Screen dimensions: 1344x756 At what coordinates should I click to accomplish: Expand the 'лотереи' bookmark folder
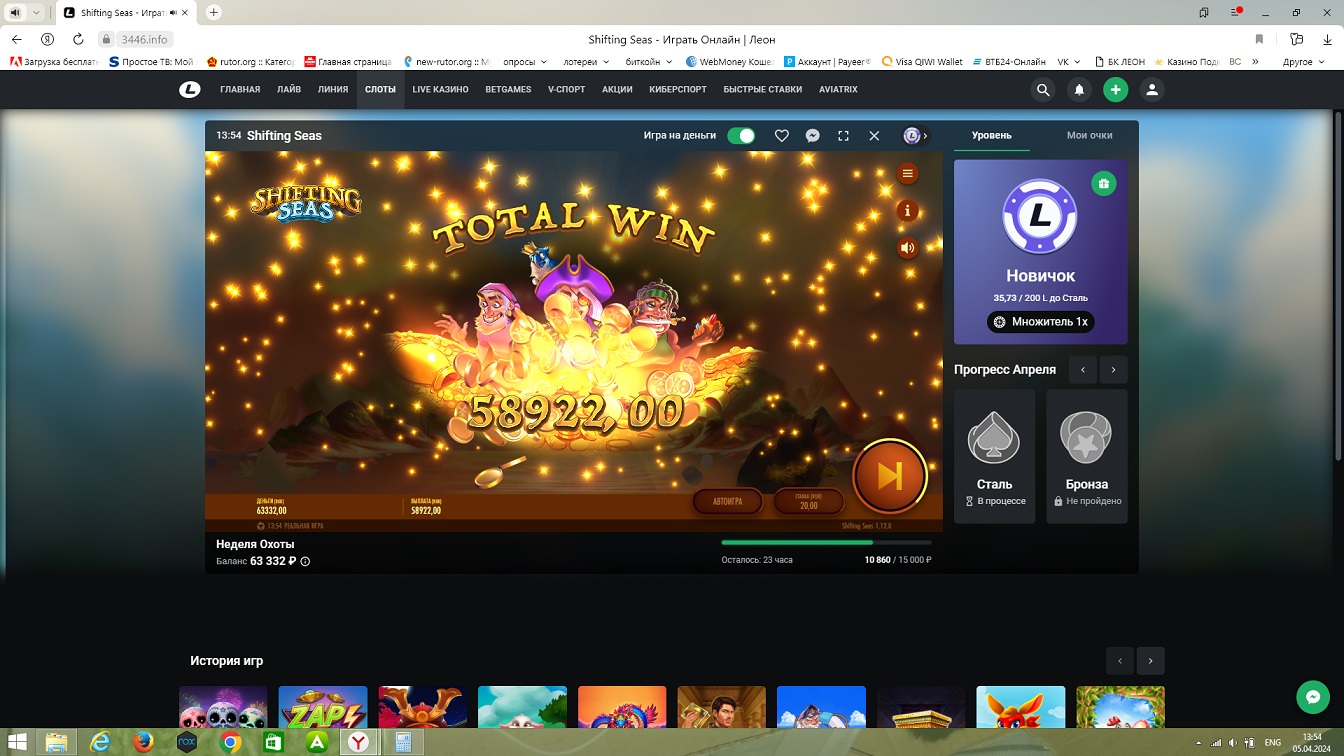(x=586, y=62)
